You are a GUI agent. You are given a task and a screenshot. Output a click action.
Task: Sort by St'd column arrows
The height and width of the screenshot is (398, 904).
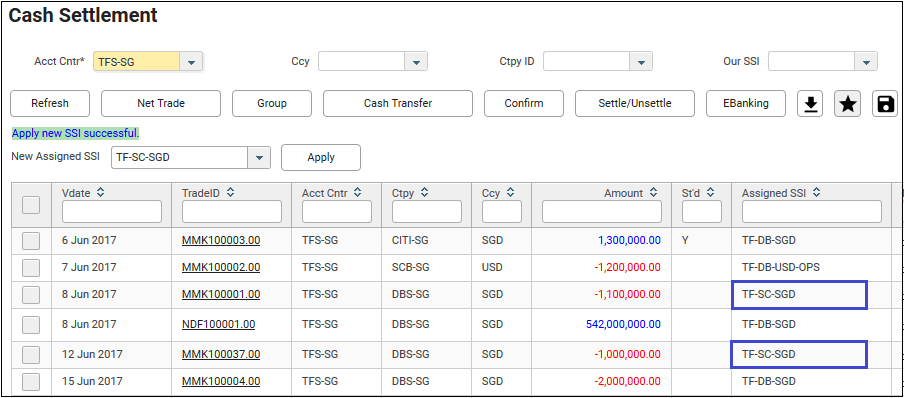click(710, 193)
